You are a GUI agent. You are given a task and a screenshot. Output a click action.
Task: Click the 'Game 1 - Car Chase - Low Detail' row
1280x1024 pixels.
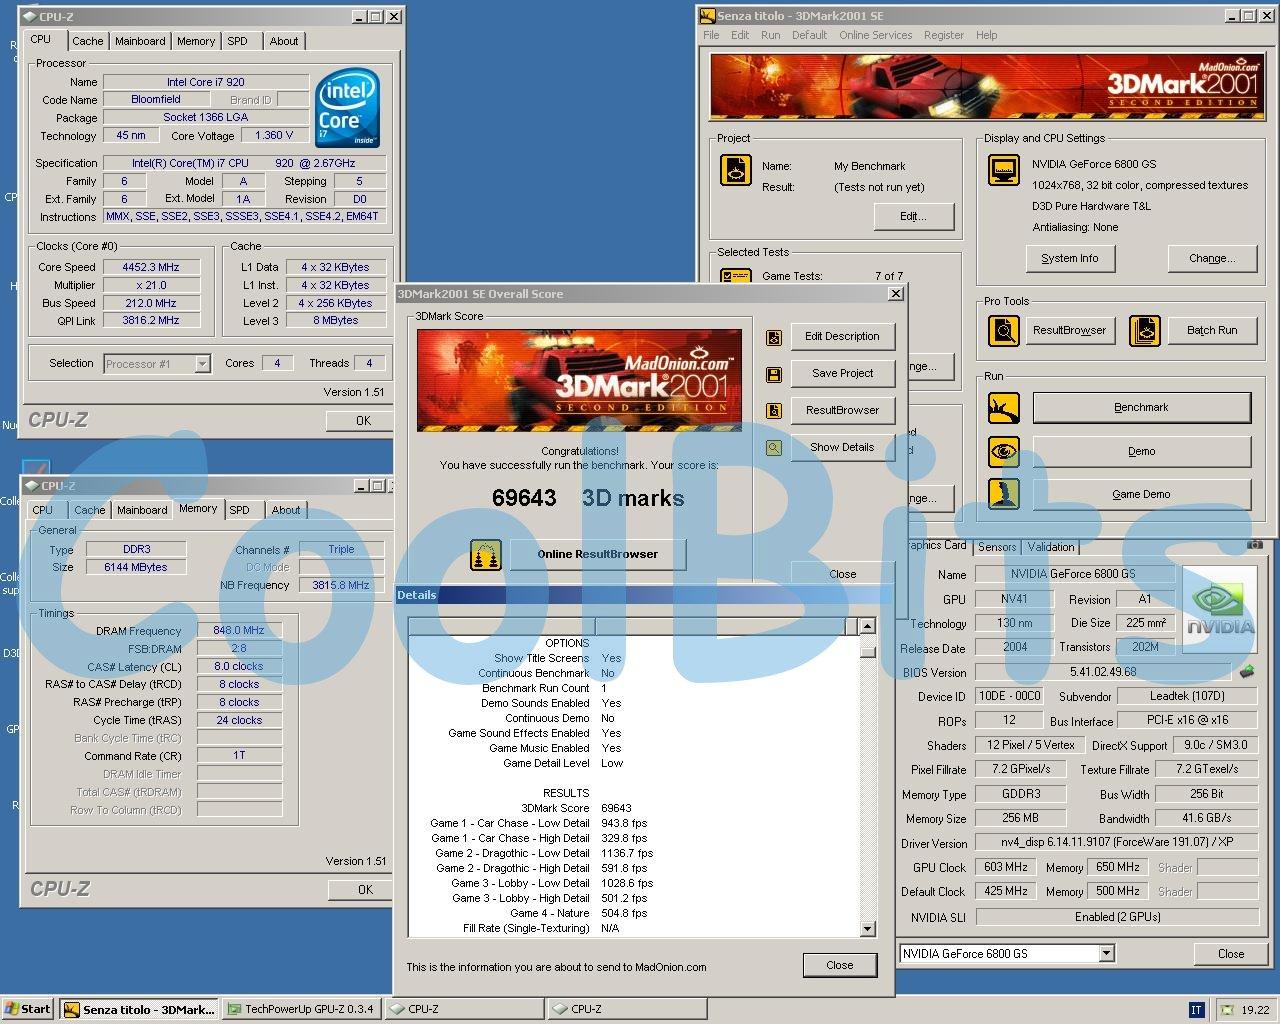539,823
